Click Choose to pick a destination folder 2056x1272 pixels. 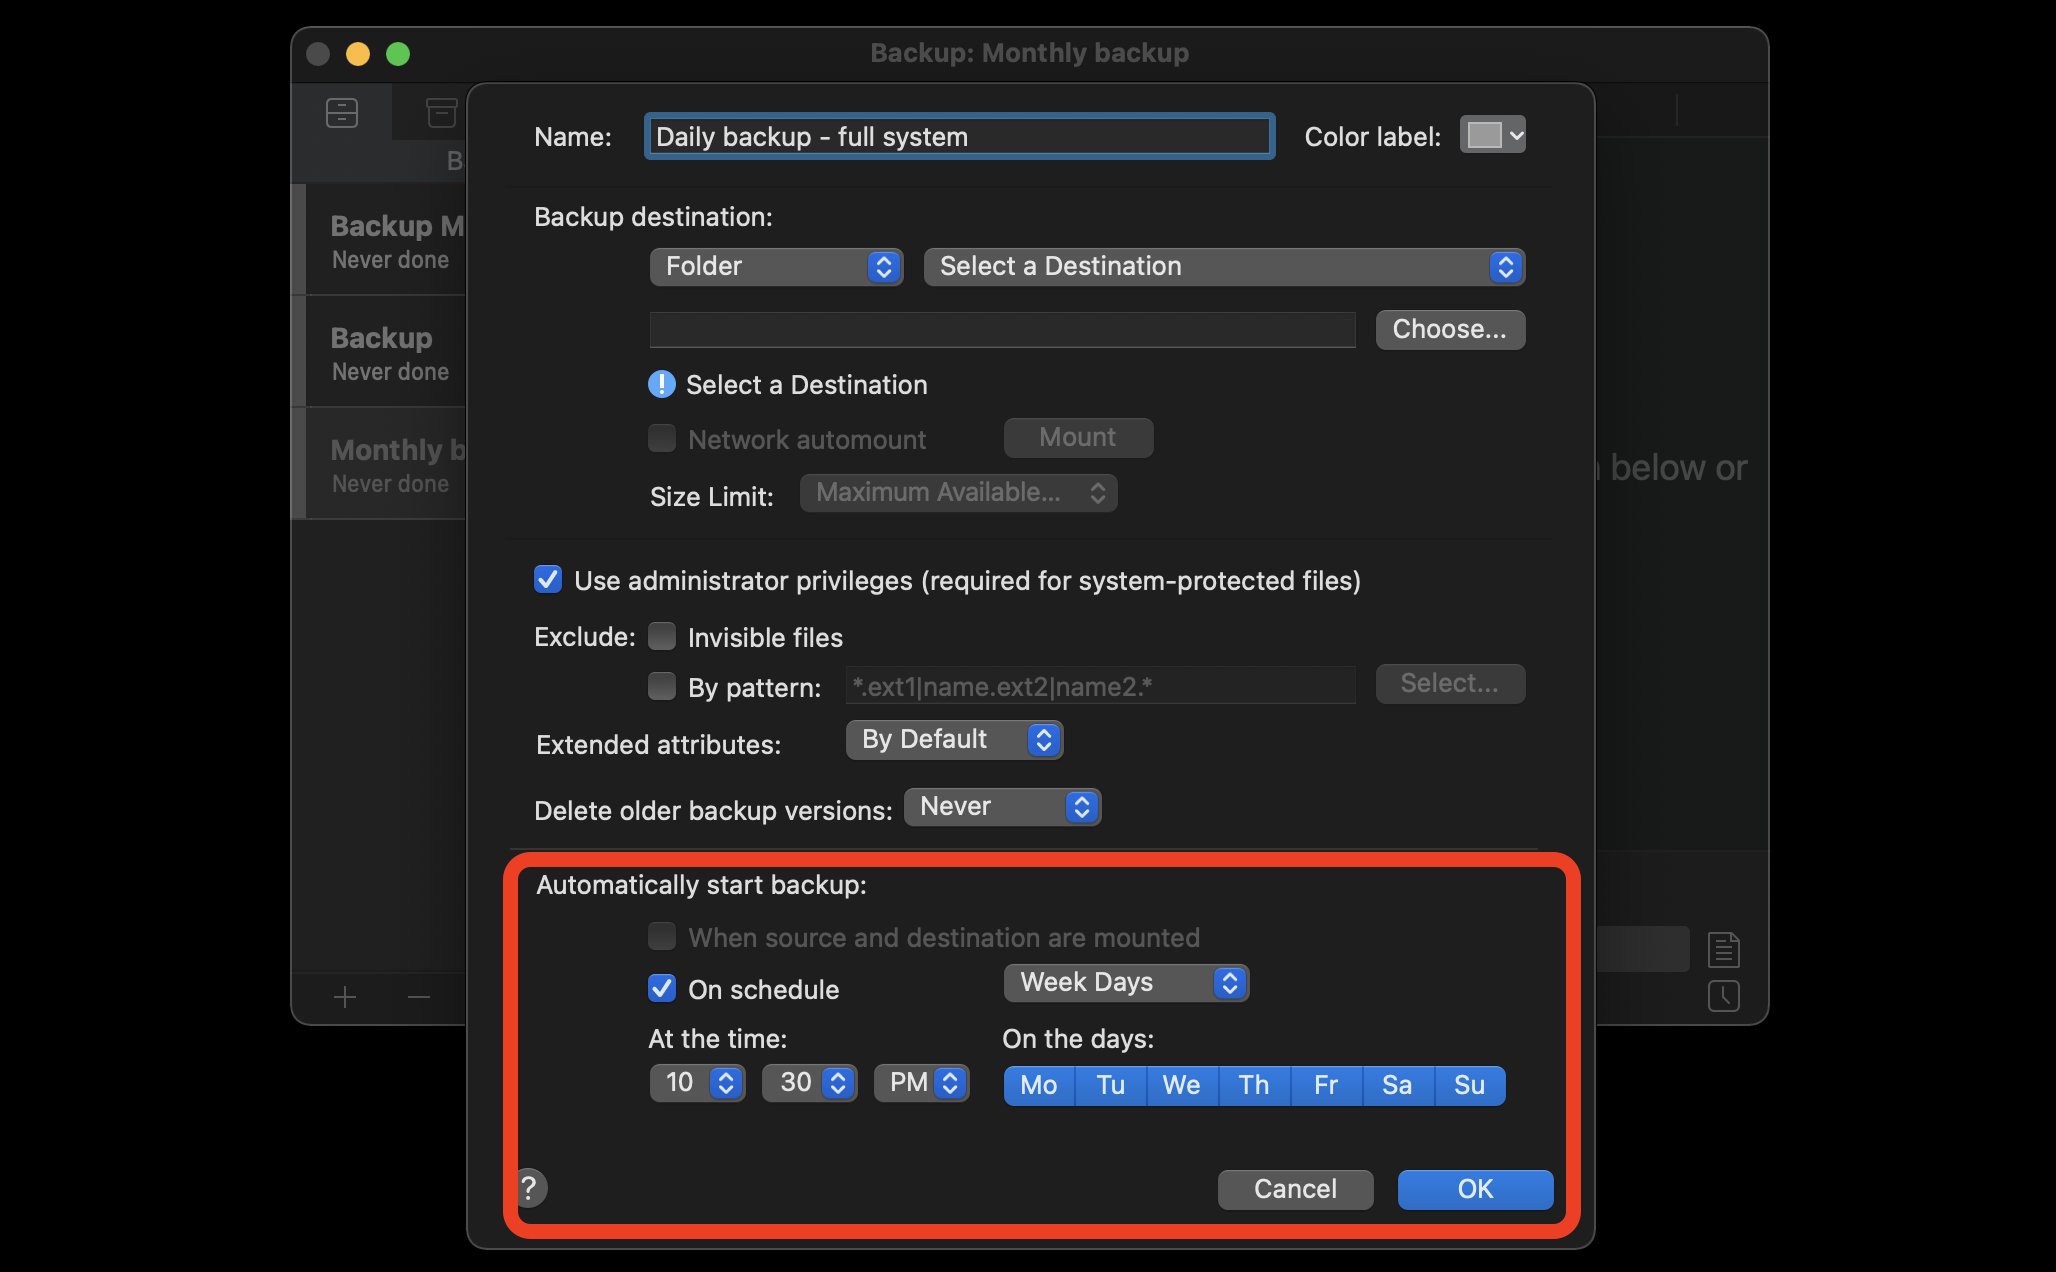tap(1449, 329)
